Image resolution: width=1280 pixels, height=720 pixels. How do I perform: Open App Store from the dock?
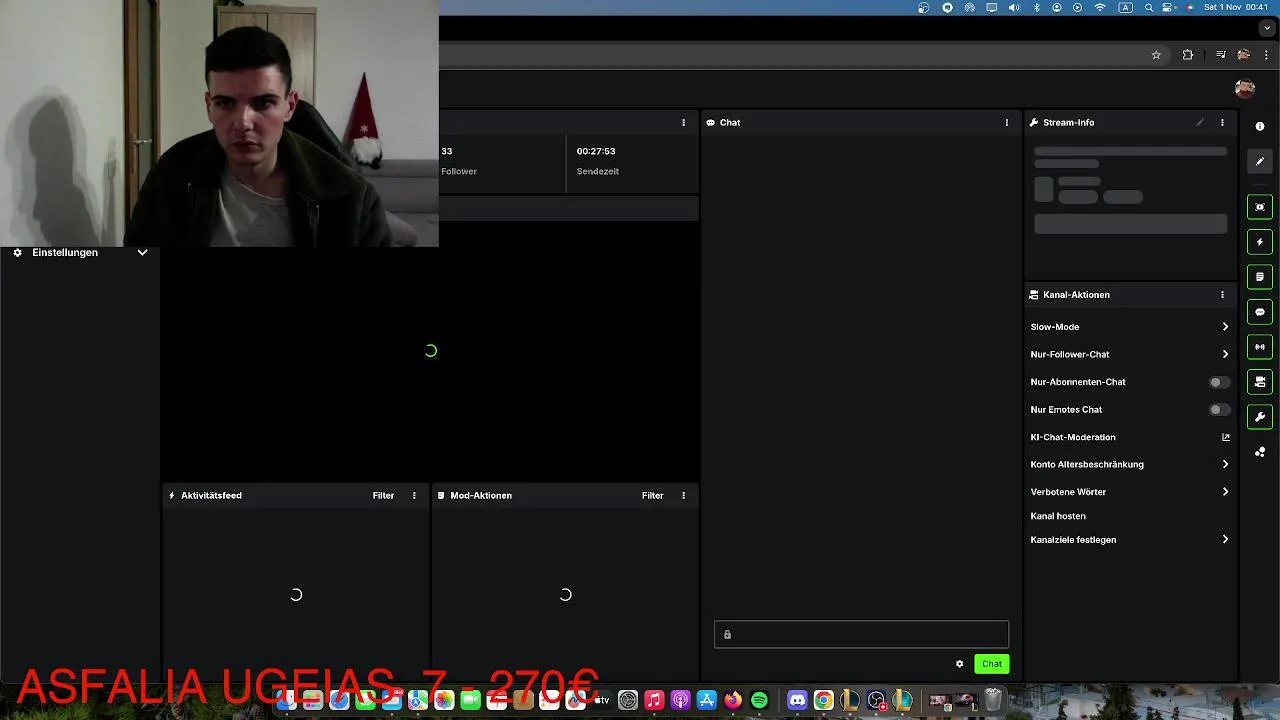click(707, 700)
